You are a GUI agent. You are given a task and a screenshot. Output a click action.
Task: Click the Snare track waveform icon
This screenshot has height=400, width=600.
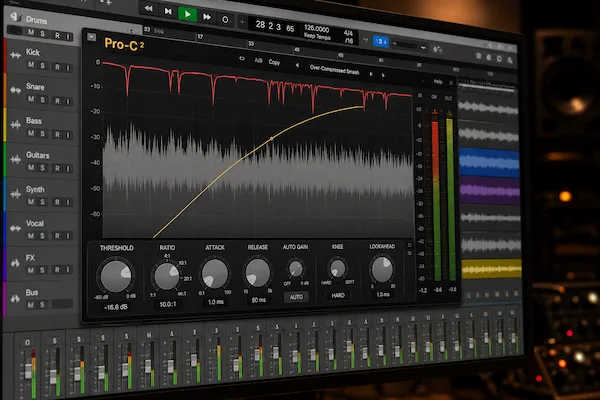click(x=15, y=90)
